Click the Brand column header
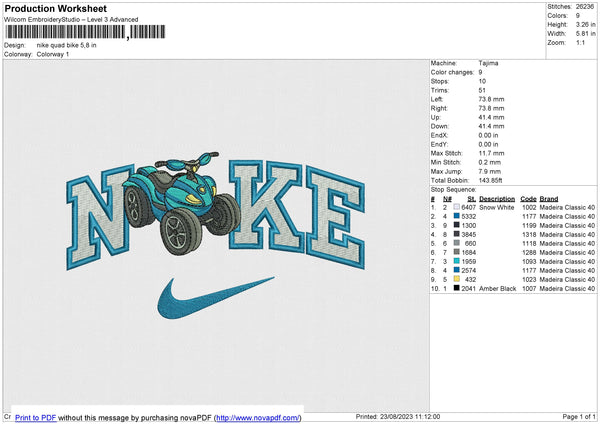This screenshot has height=424, width=600. pos(549,199)
